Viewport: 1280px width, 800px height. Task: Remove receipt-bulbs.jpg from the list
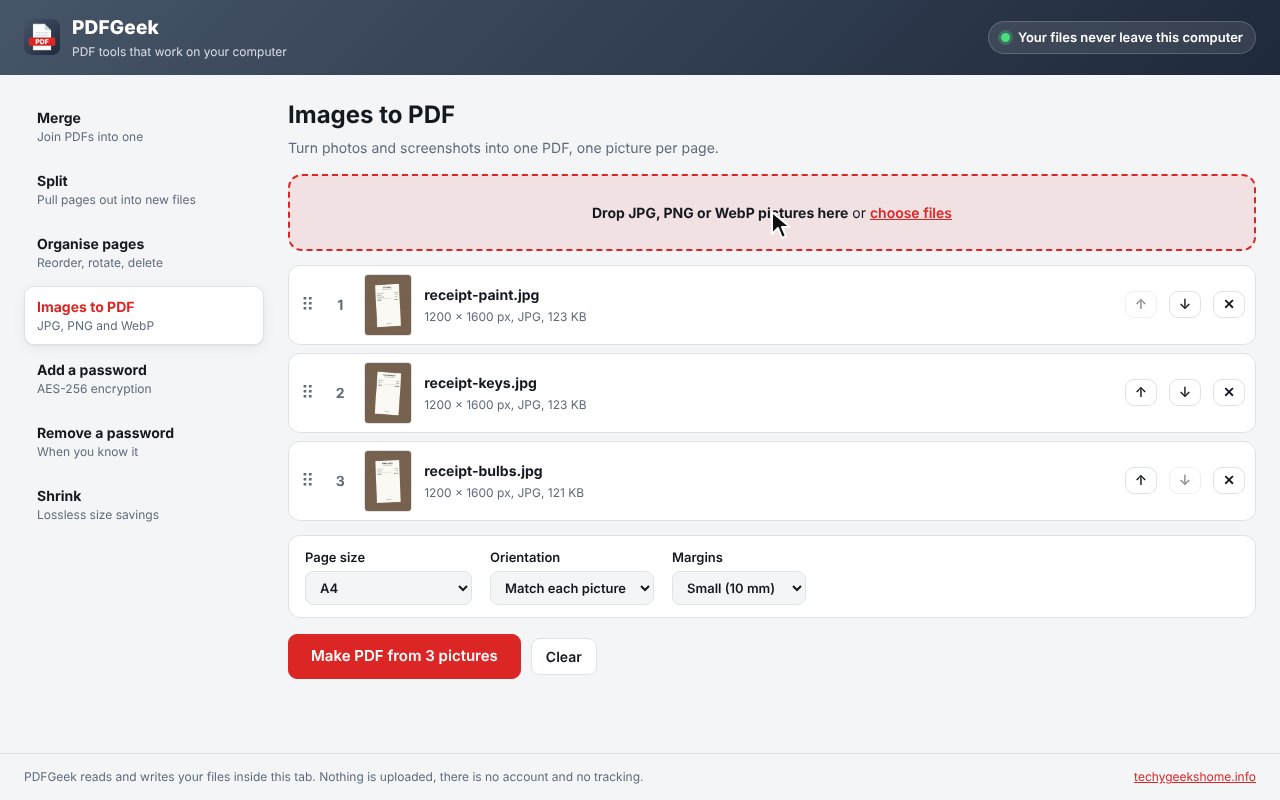1229,481
